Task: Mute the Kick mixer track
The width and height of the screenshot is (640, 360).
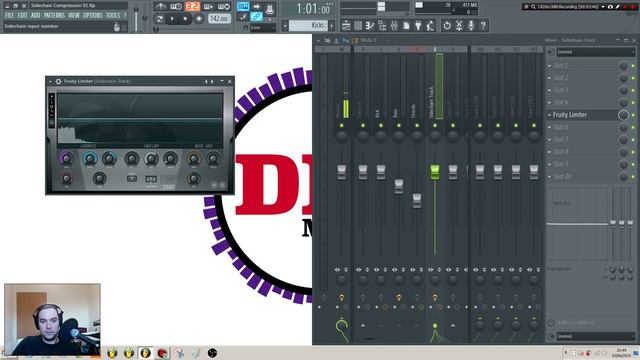Action: [x=381, y=126]
